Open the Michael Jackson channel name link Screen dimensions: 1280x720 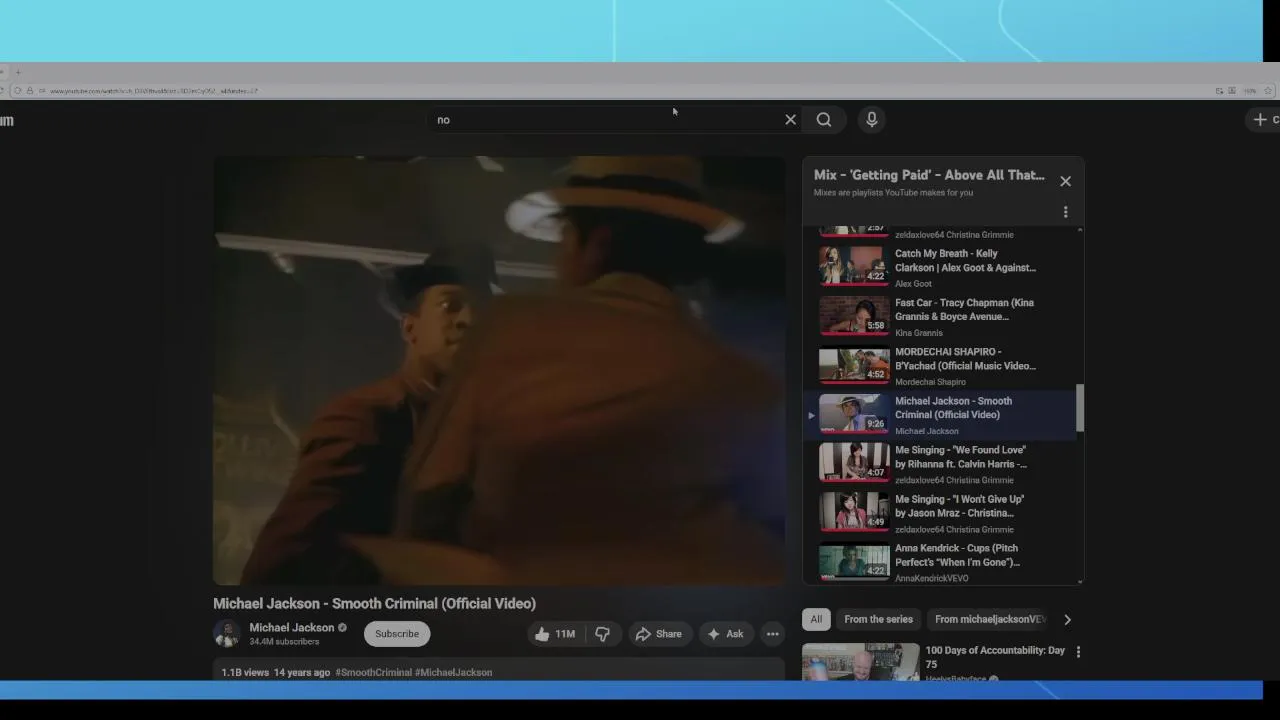click(x=292, y=628)
